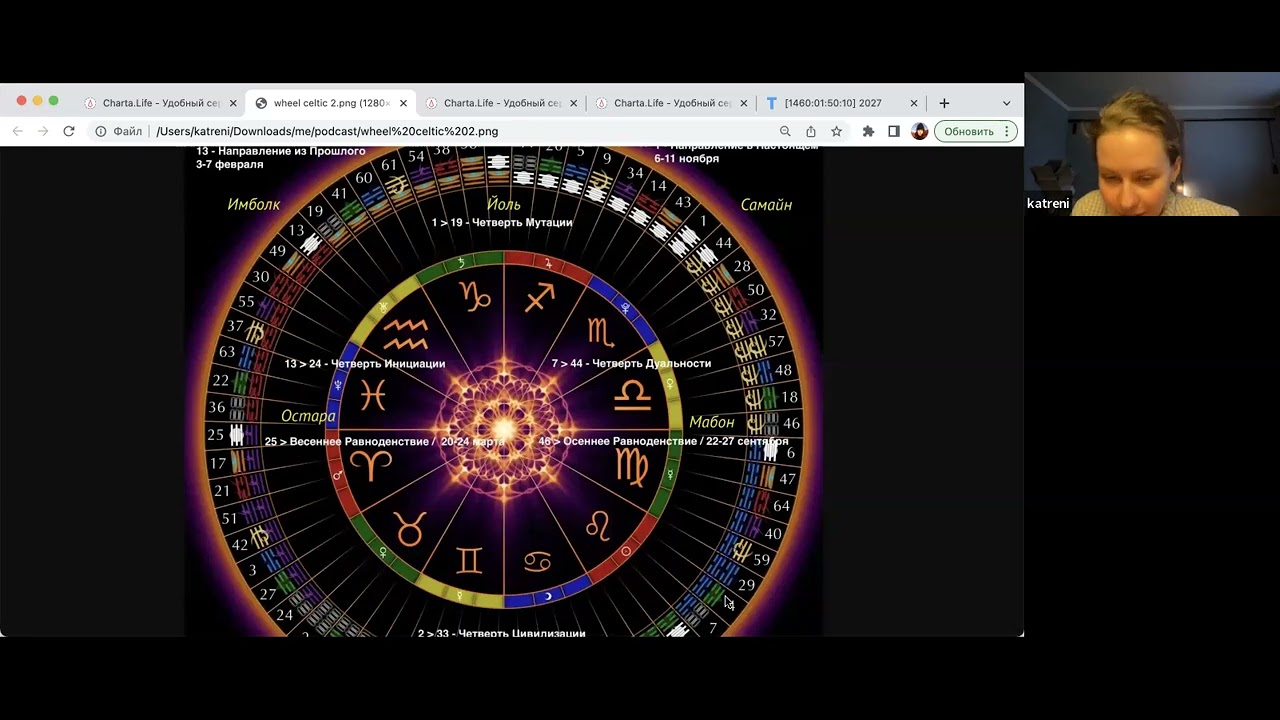Click '13 - Направление из Прошлого' text

click(281, 151)
